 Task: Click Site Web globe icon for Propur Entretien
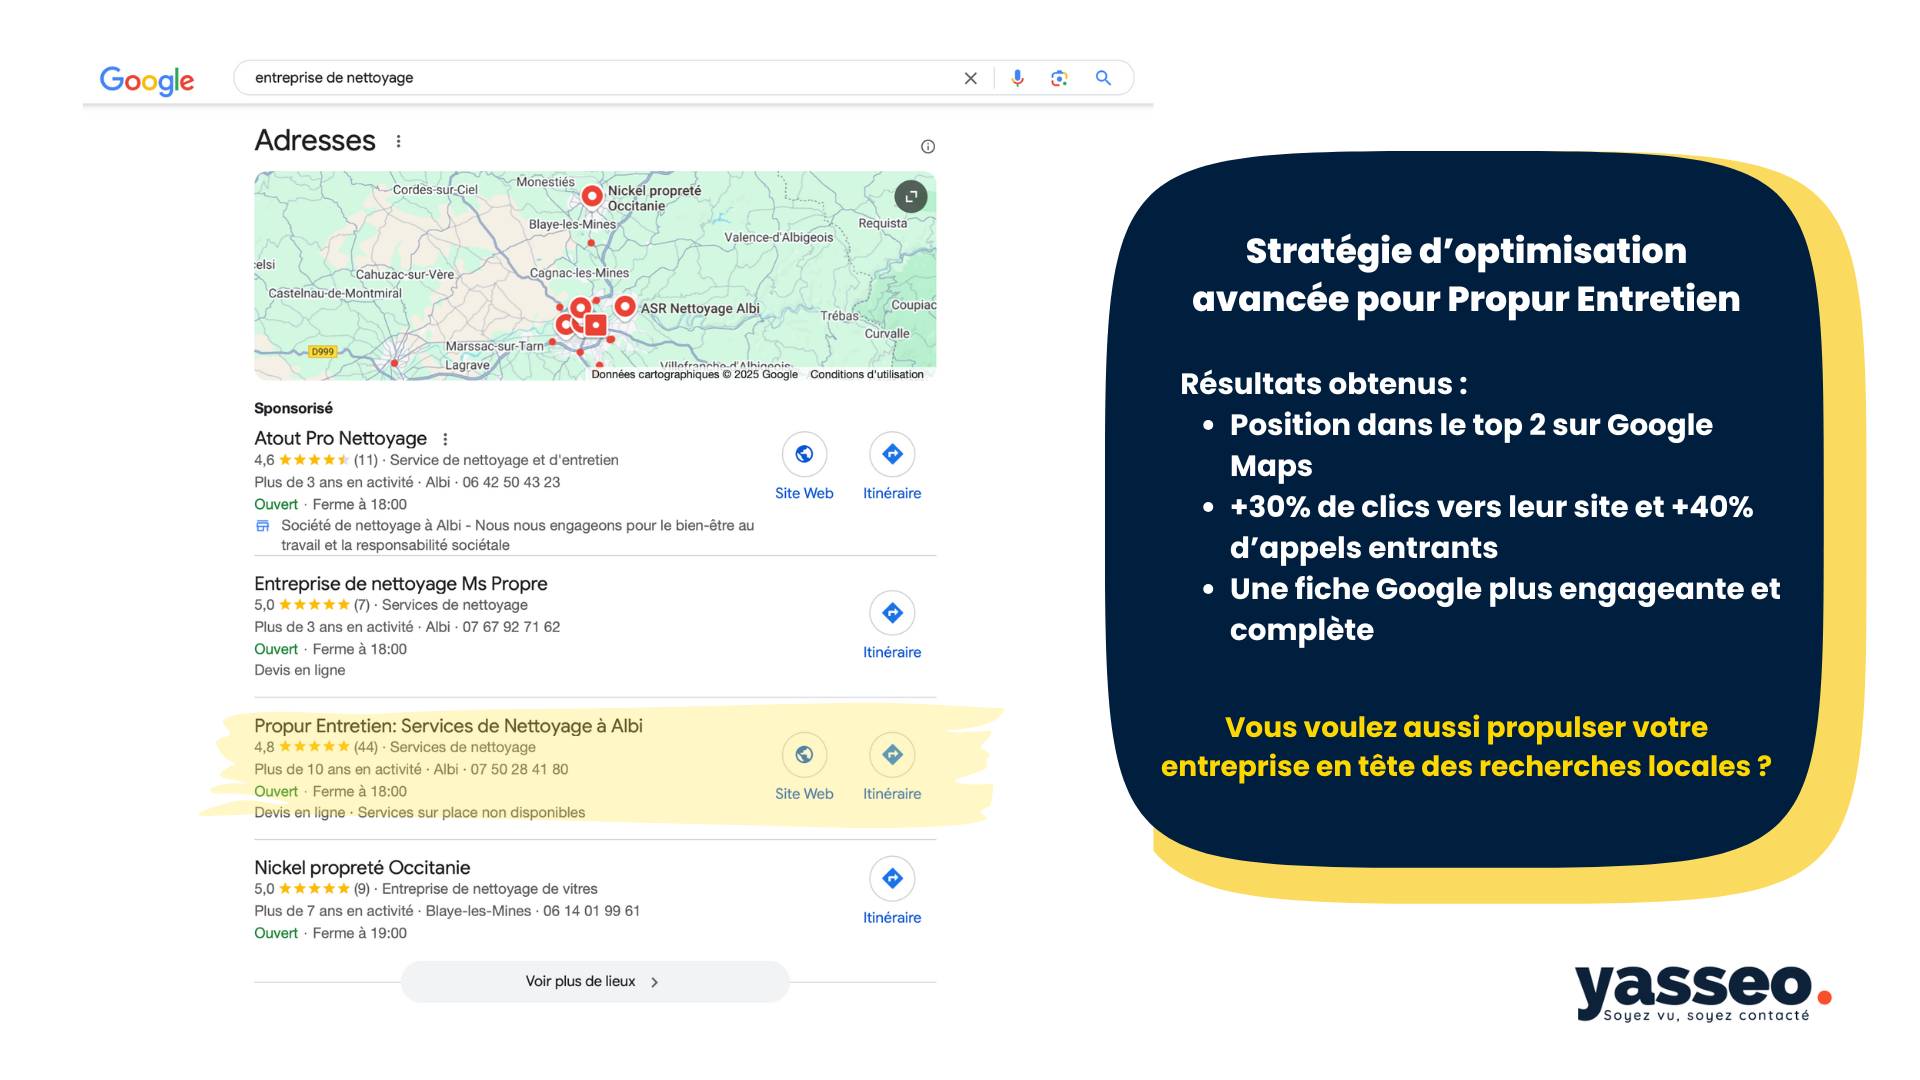(x=804, y=755)
